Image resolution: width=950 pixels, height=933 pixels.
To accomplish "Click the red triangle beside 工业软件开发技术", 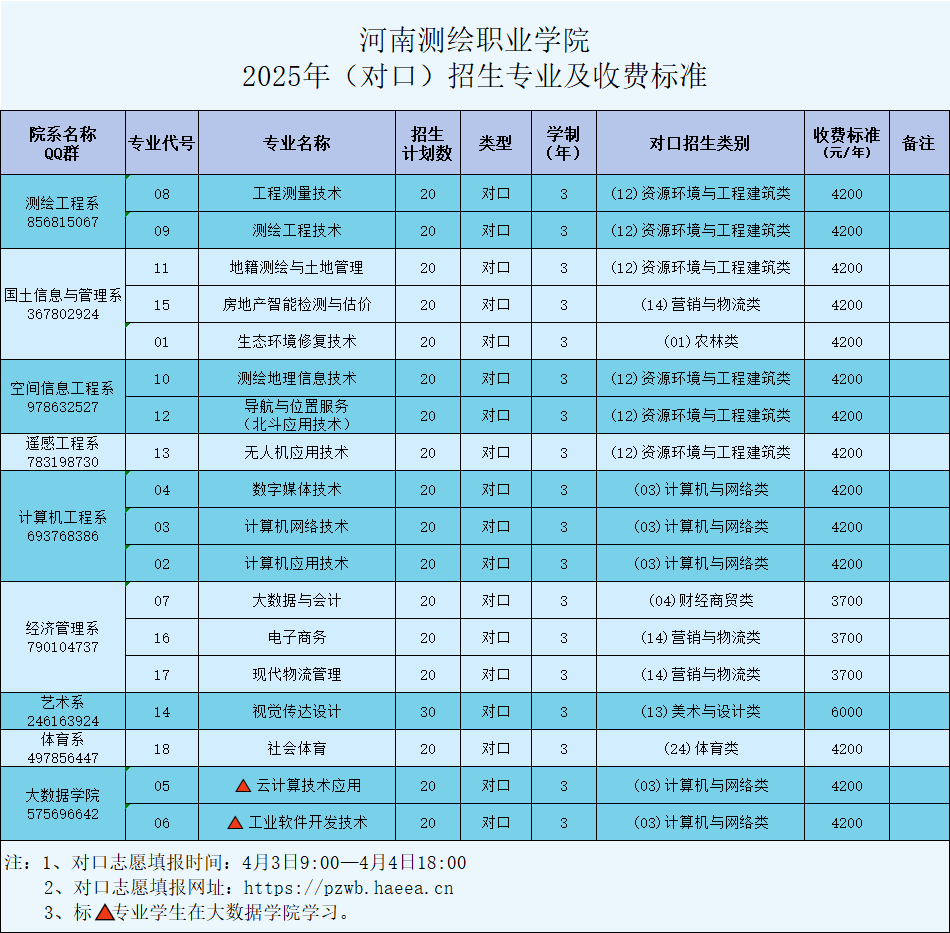I will tap(235, 823).
